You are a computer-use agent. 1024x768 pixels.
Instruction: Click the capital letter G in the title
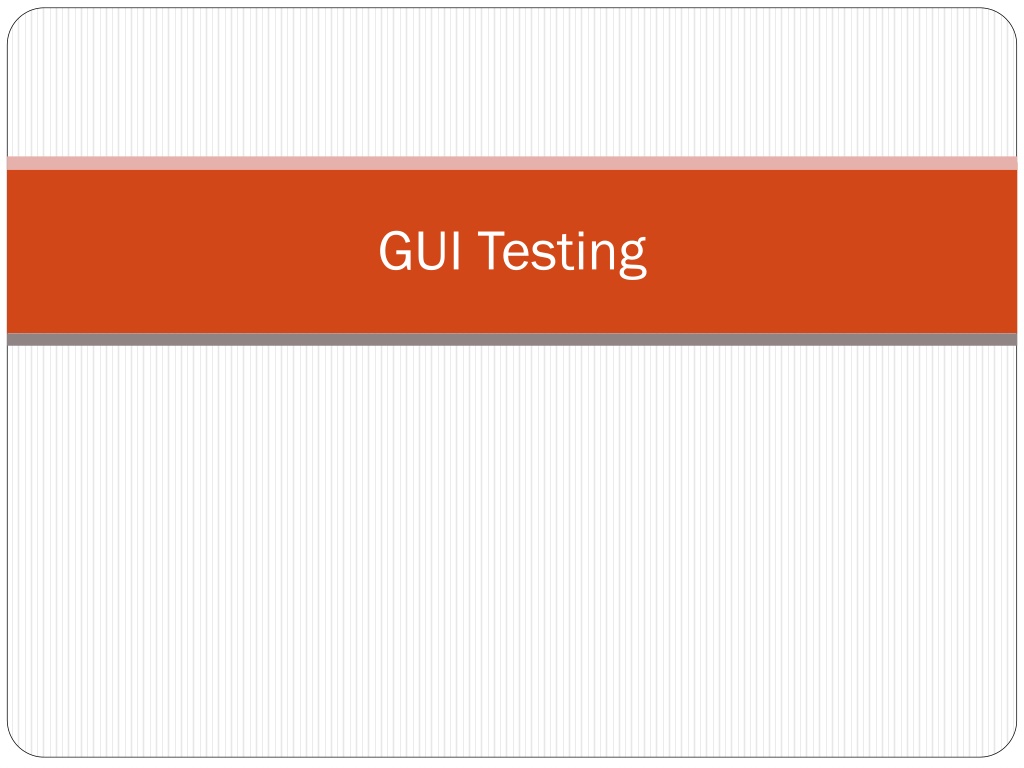click(x=394, y=250)
